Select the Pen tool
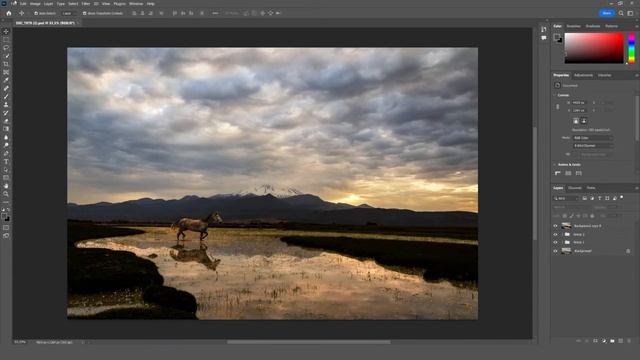 click(6, 153)
